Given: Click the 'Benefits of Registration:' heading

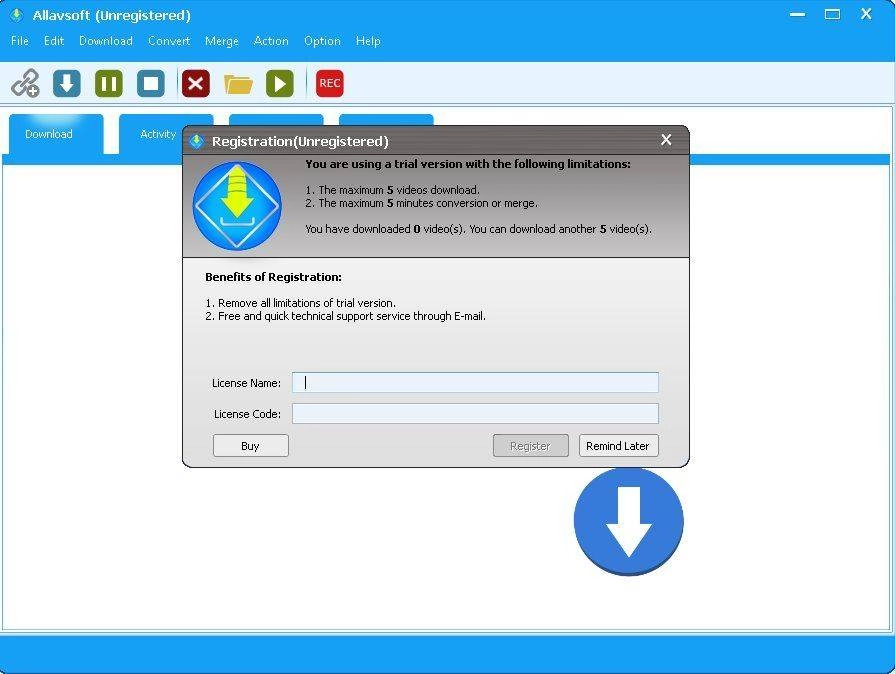Looking at the screenshot, I should (x=273, y=277).
